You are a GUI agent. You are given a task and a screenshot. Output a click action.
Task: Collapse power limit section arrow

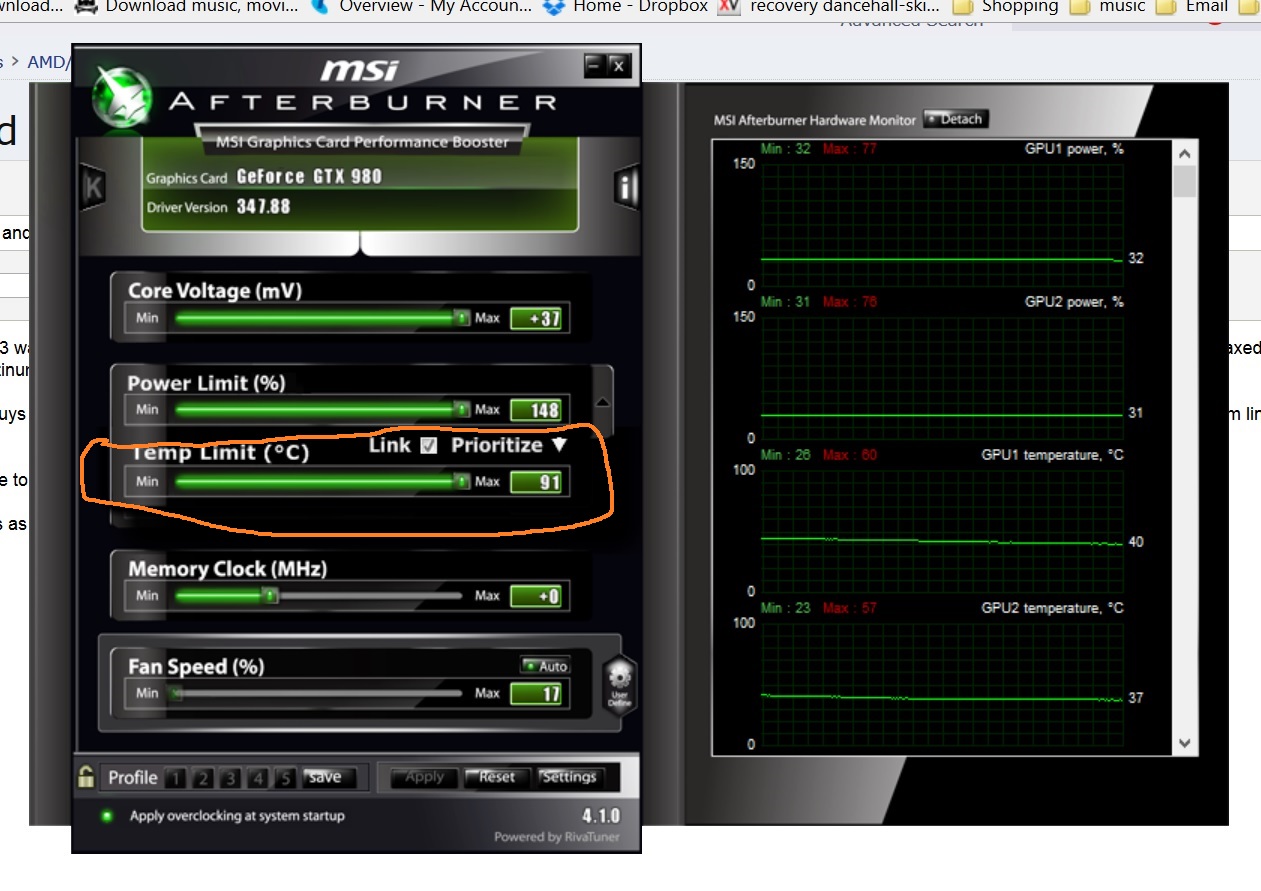coord(603,401)
